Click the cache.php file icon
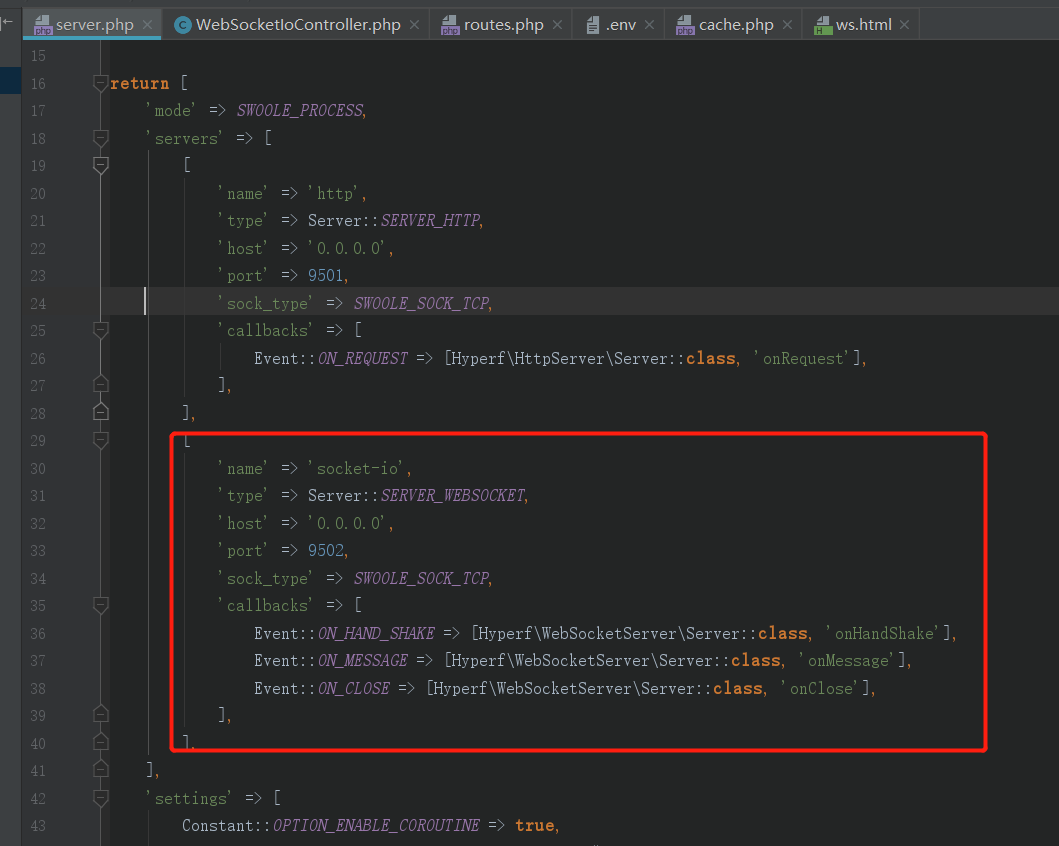This screenshot has width=1059, height=846. tap(685, 25)
